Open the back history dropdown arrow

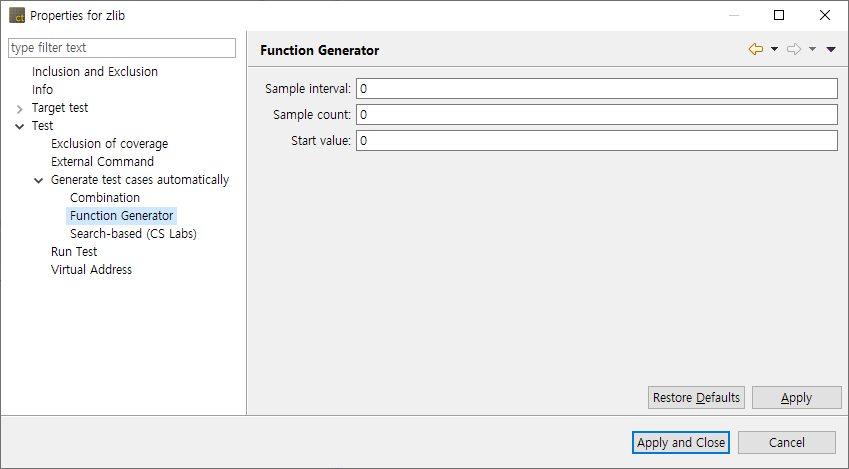click(774, 50)
